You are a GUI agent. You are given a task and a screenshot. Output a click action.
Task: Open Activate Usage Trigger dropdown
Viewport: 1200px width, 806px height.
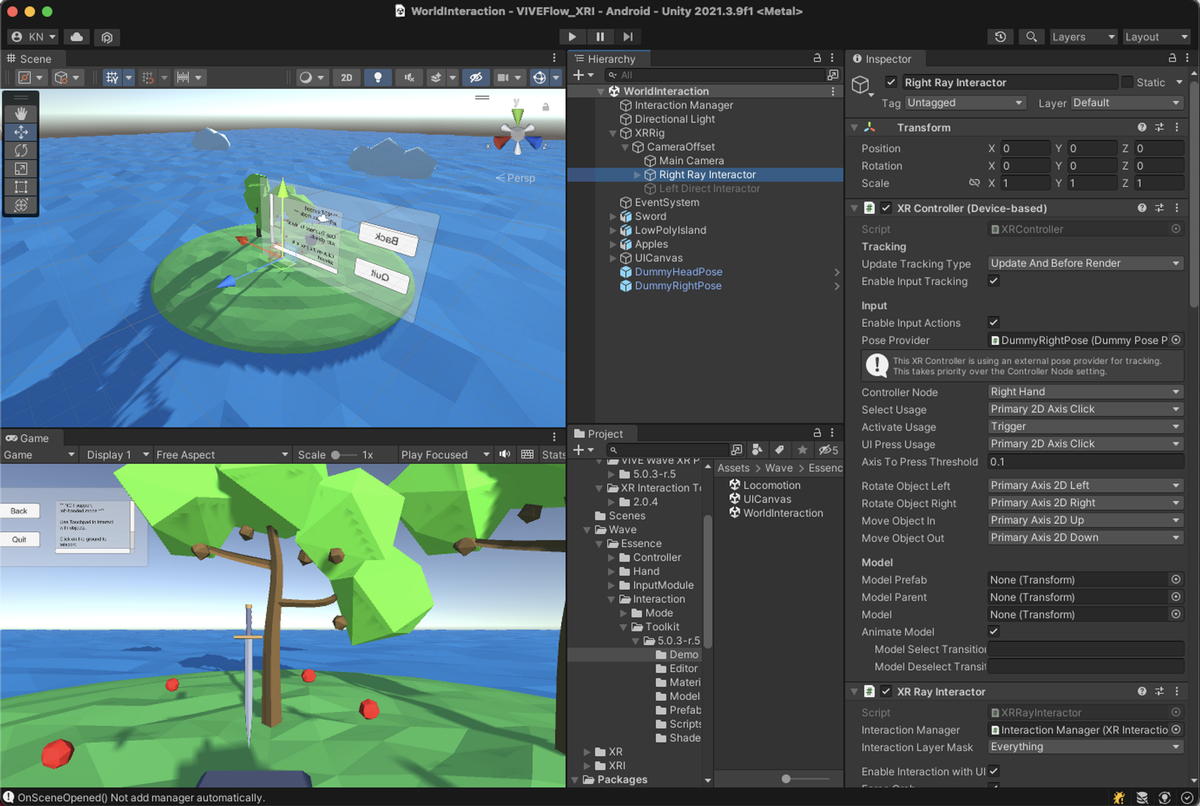point(1086,426)
